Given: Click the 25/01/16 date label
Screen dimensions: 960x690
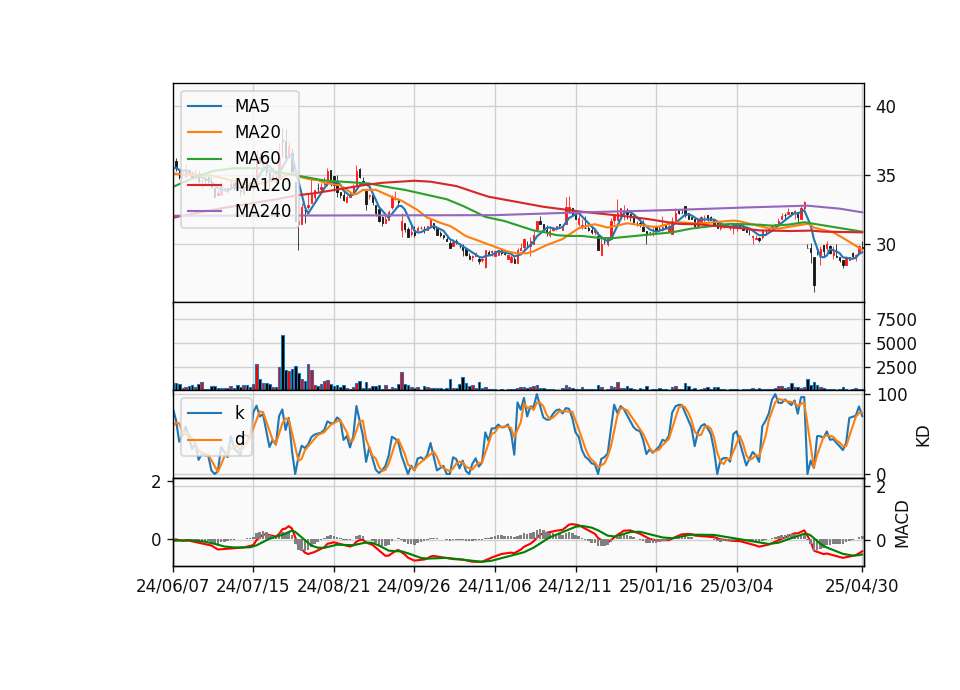Looking at the screenshot, I should coord(656,587).
